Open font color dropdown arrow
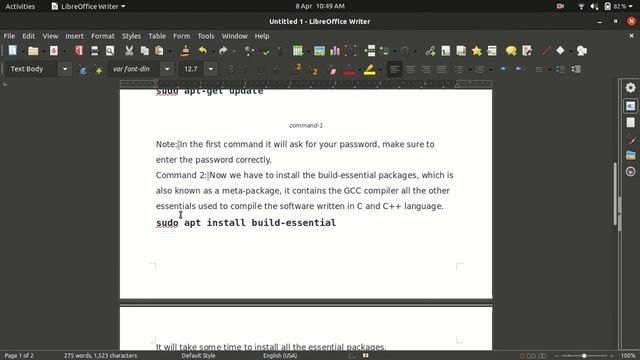The height and width of the screenshot is (360, 640). tap(359, 70)
